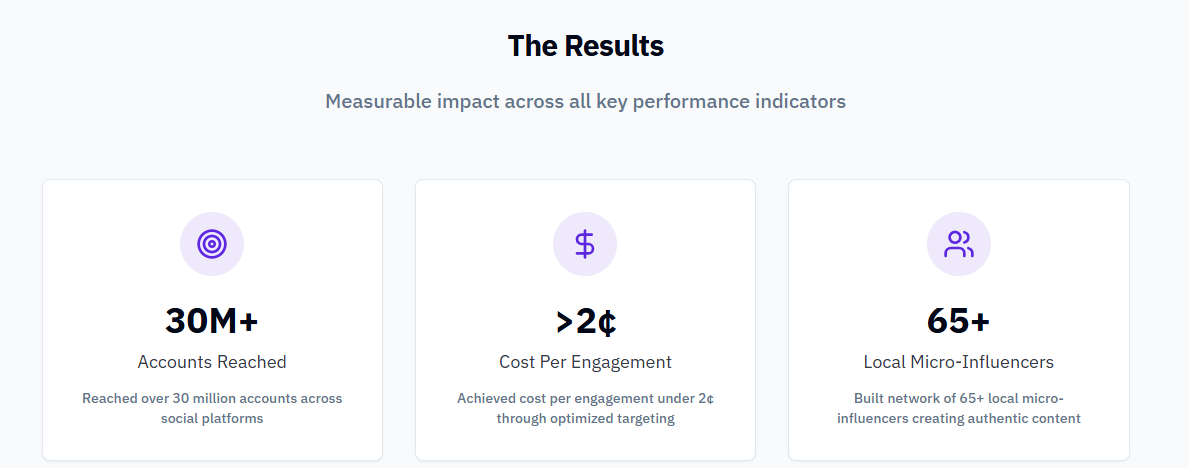Click the 'social platforms' text line

coord(212,418)
